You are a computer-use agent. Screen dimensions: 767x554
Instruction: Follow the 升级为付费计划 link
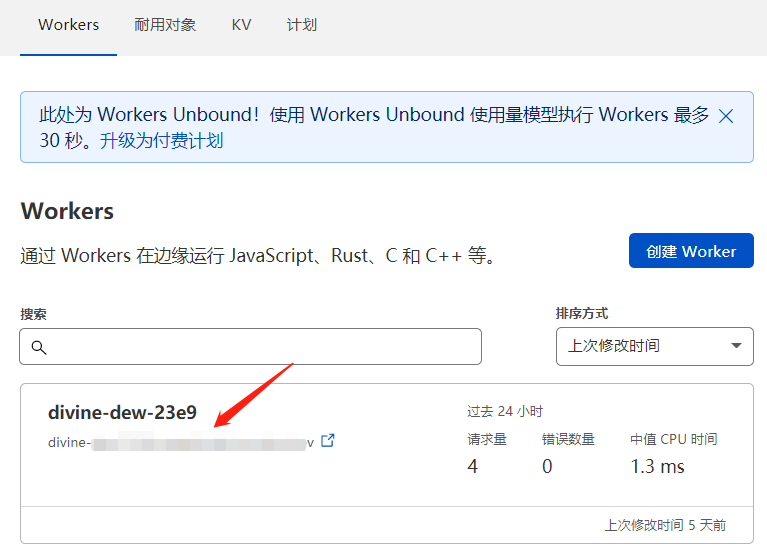[161, 141]
